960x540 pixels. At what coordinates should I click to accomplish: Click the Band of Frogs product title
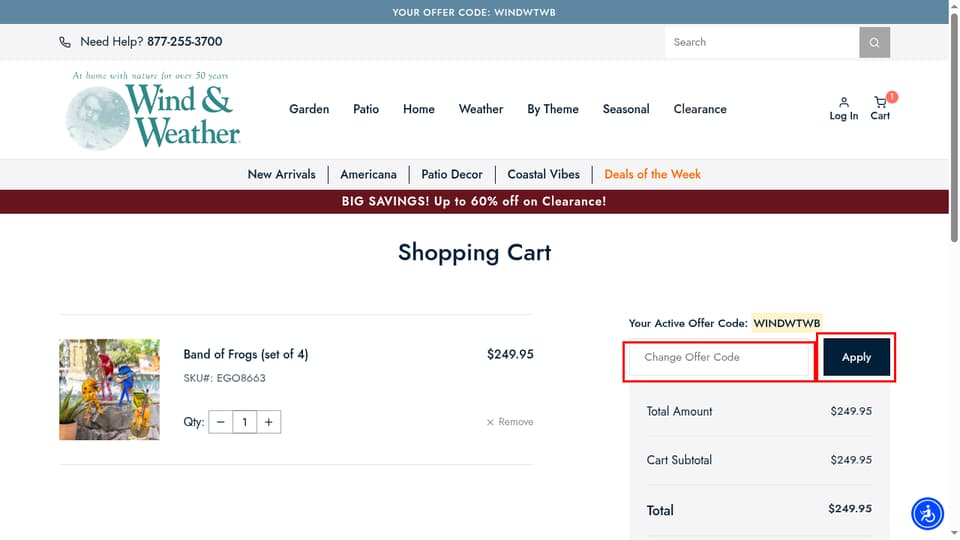point(246,354)
